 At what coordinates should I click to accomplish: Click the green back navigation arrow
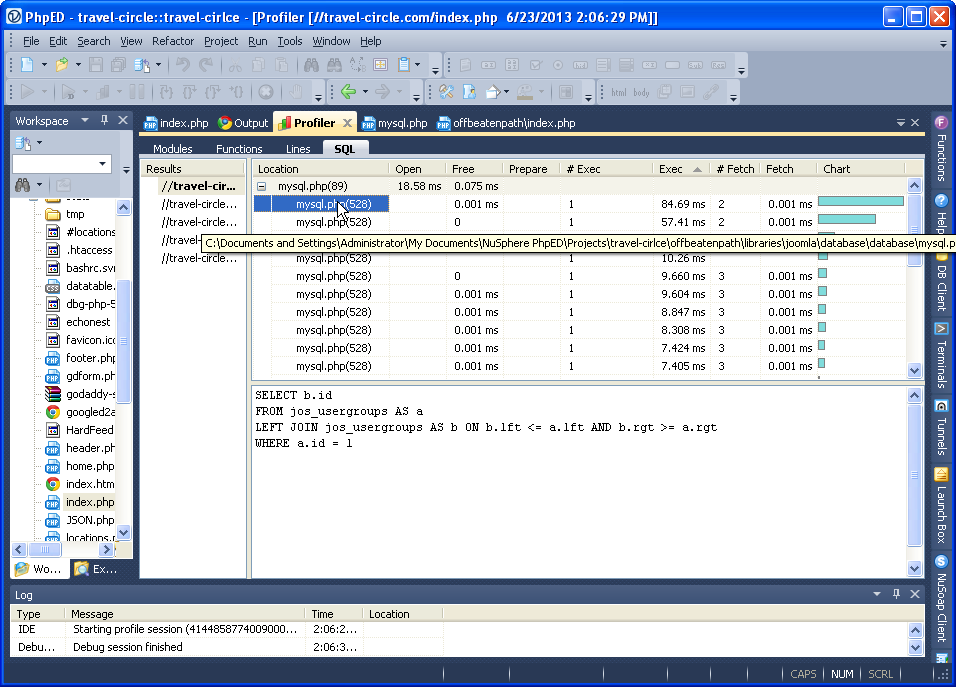click(x=348, y=92)
